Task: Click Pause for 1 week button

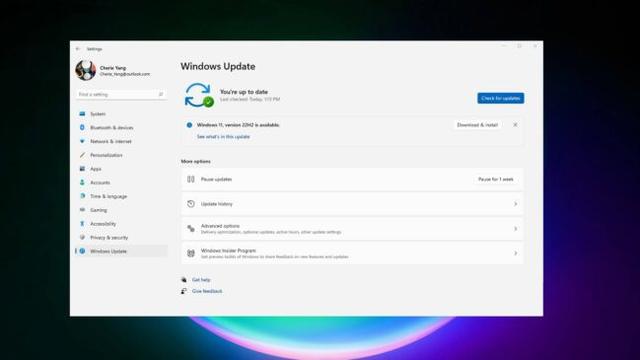Action: [x=496, y=179]
